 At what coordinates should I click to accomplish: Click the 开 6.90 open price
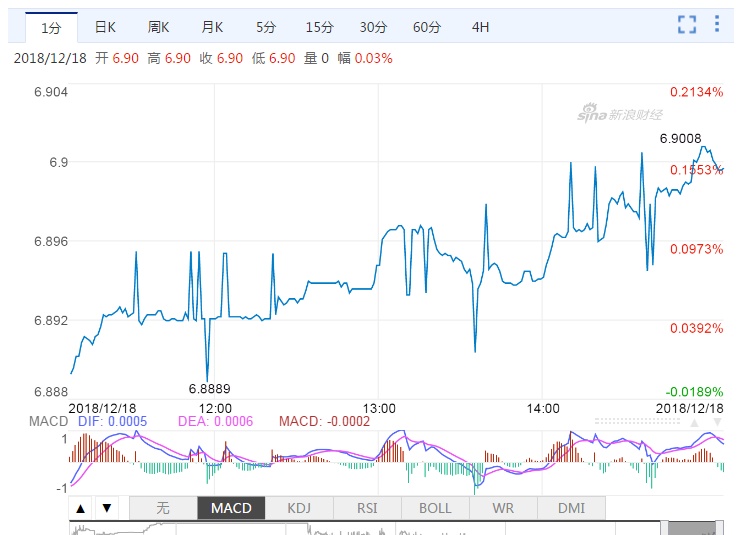pos(117,58)
